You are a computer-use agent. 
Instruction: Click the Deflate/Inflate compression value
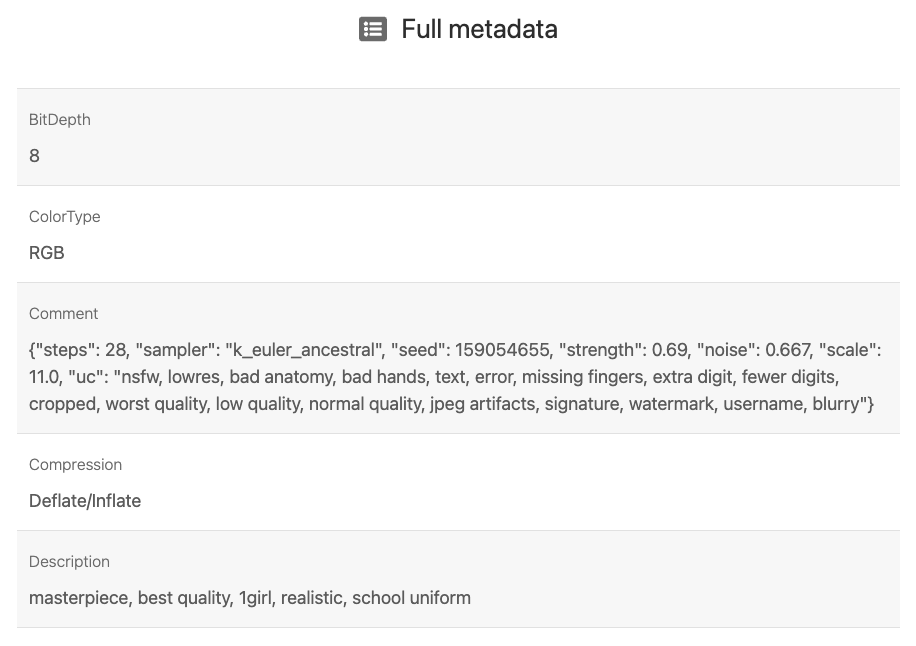coord(85,501)
